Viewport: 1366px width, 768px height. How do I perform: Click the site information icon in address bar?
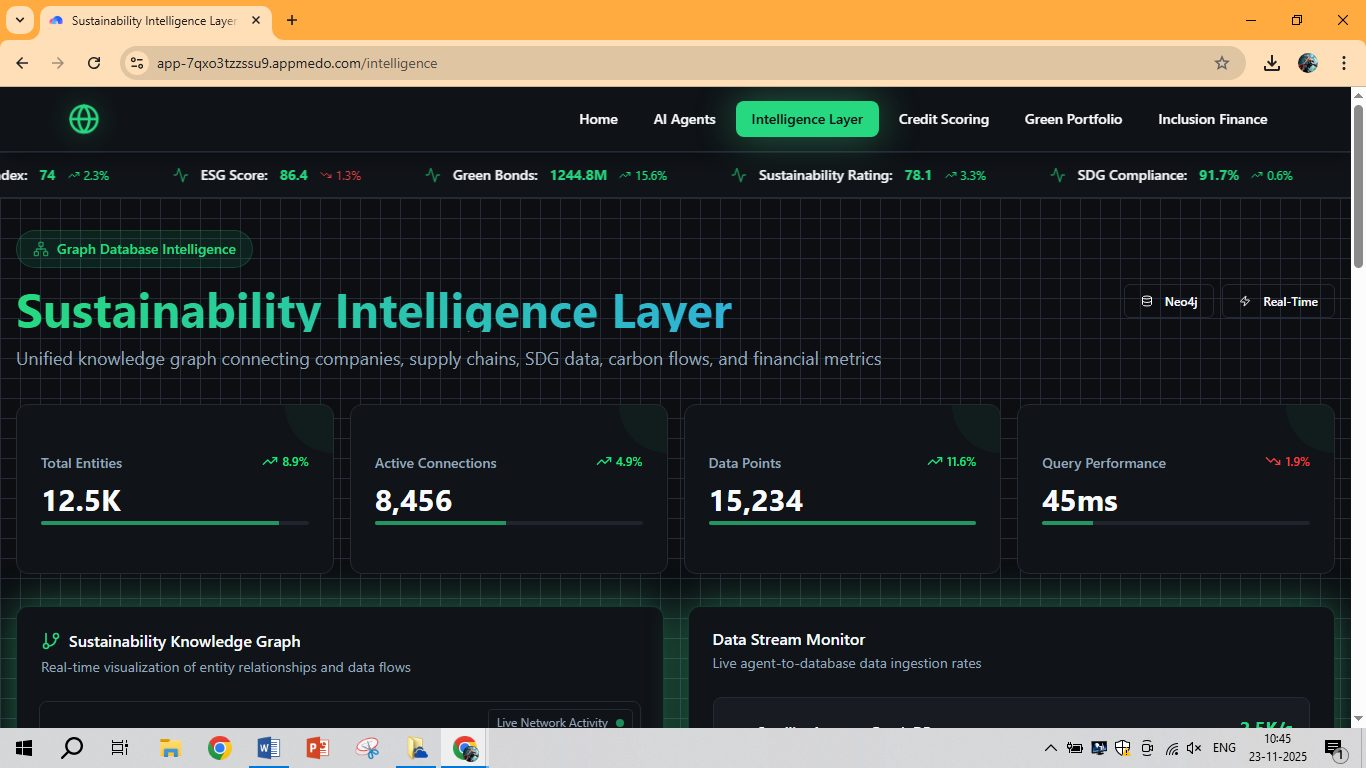(138, 63)
